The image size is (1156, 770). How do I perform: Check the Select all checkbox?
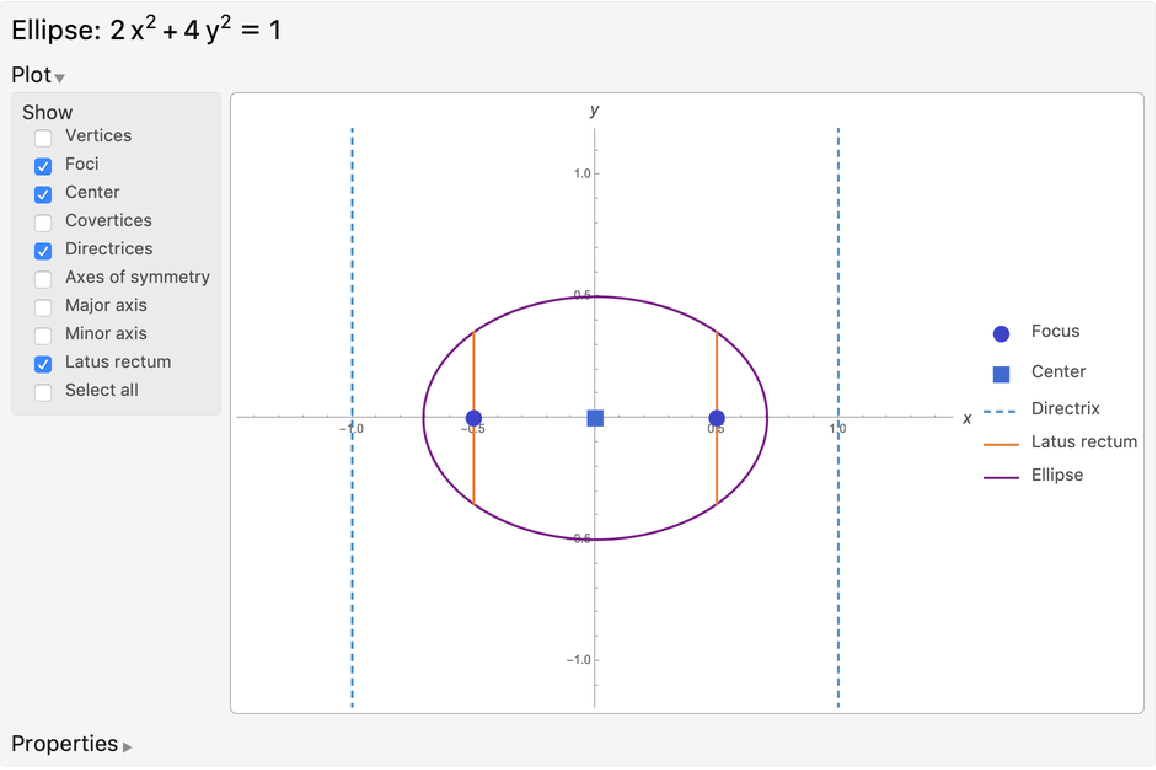pos(43,392)
